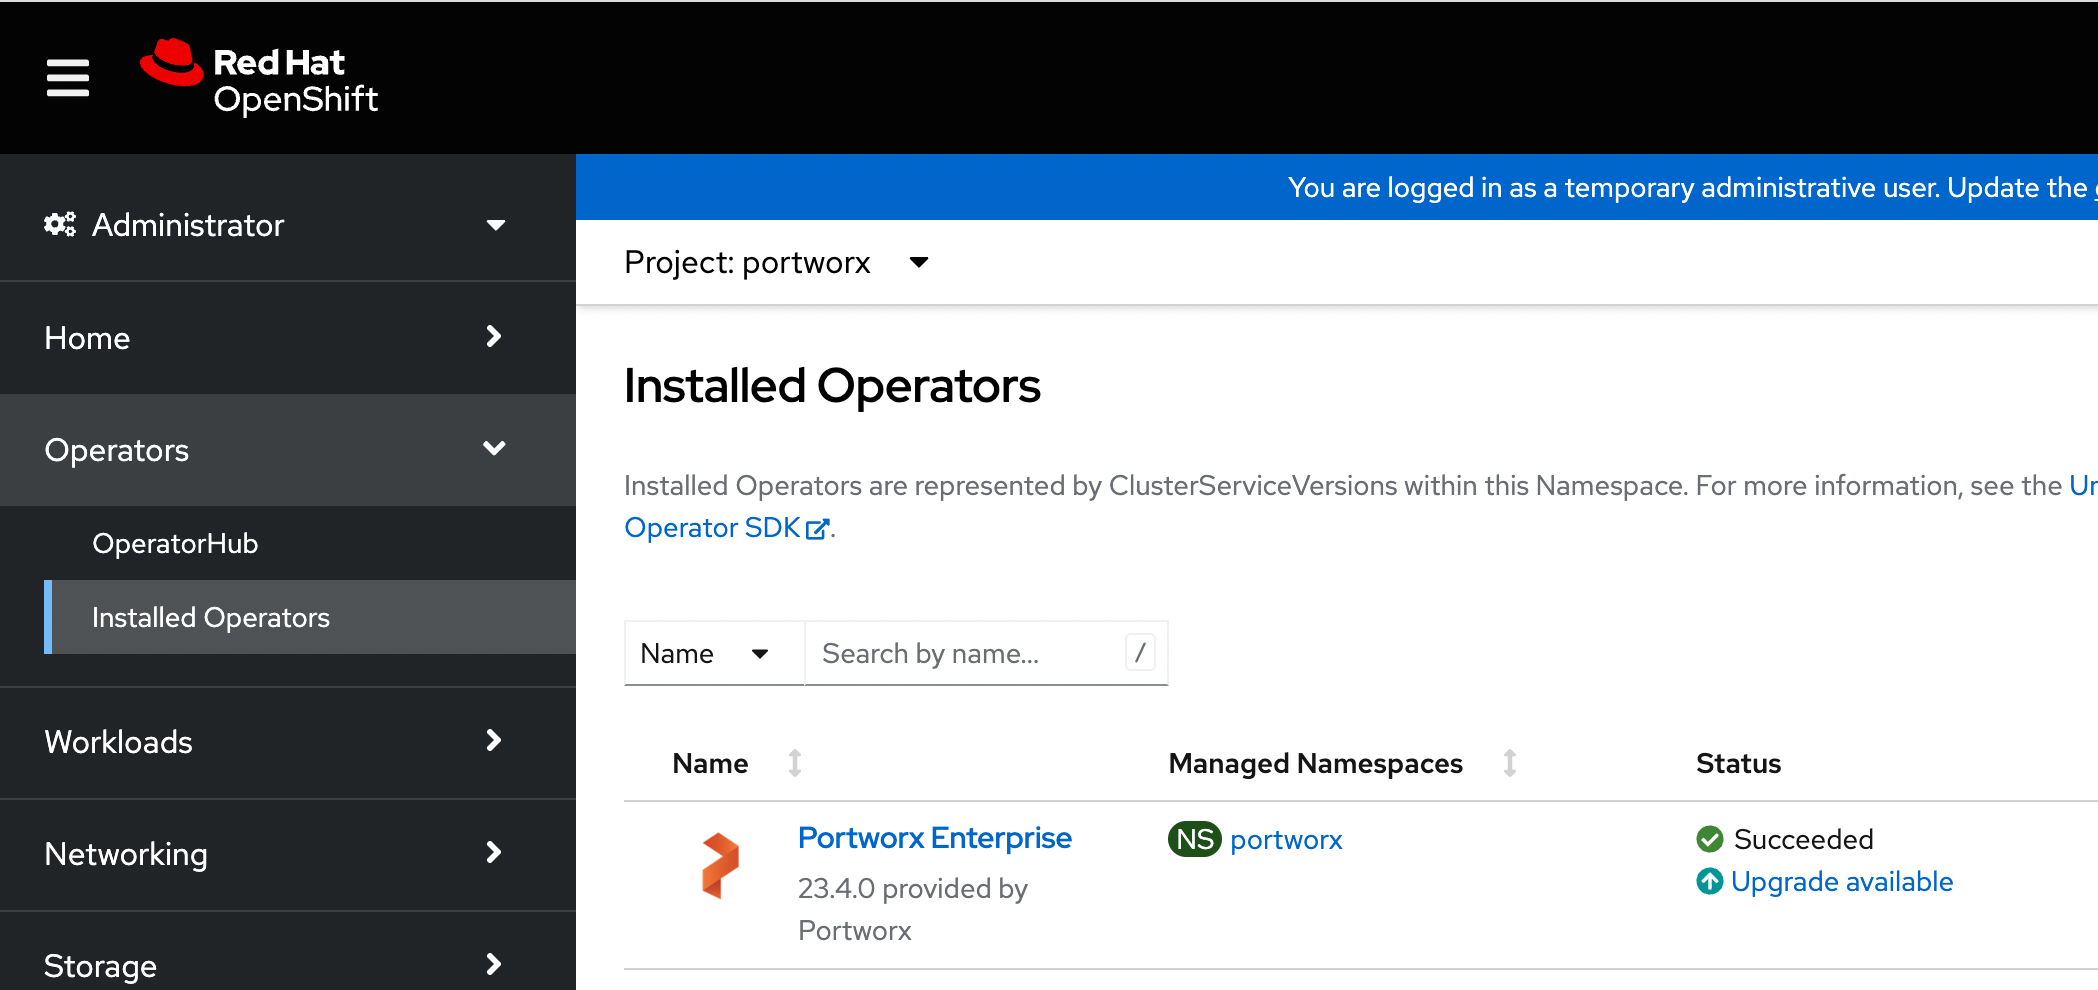
Task: Switch to the OperatorHub page
Action: click(x=176, y=543)
